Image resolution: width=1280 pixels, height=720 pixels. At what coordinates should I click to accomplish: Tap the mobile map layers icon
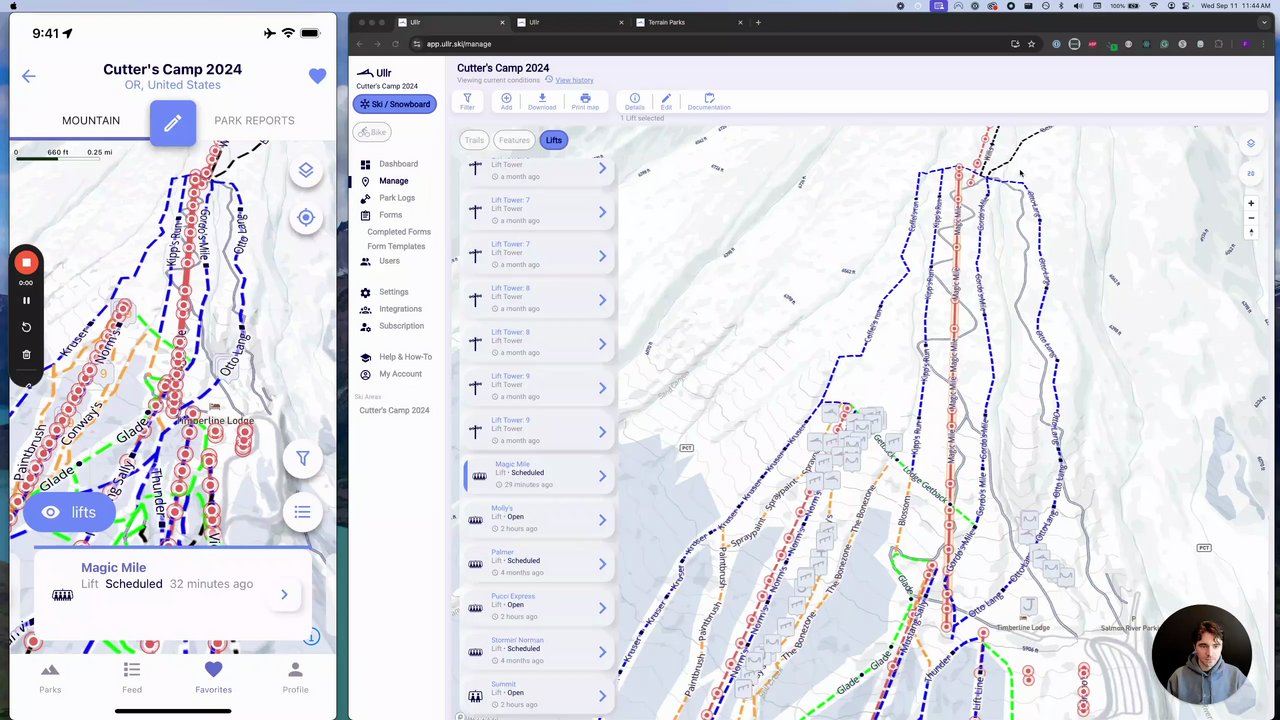pyautogui.click(x=306, y=171)
